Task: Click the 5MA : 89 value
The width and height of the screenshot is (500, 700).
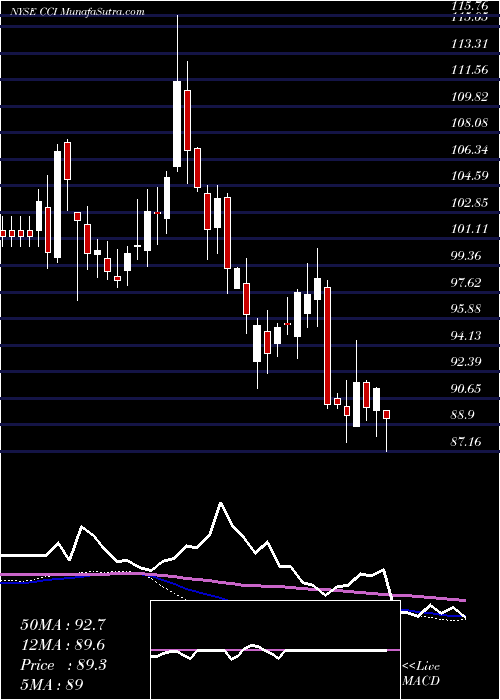Action: pos(52,685)
